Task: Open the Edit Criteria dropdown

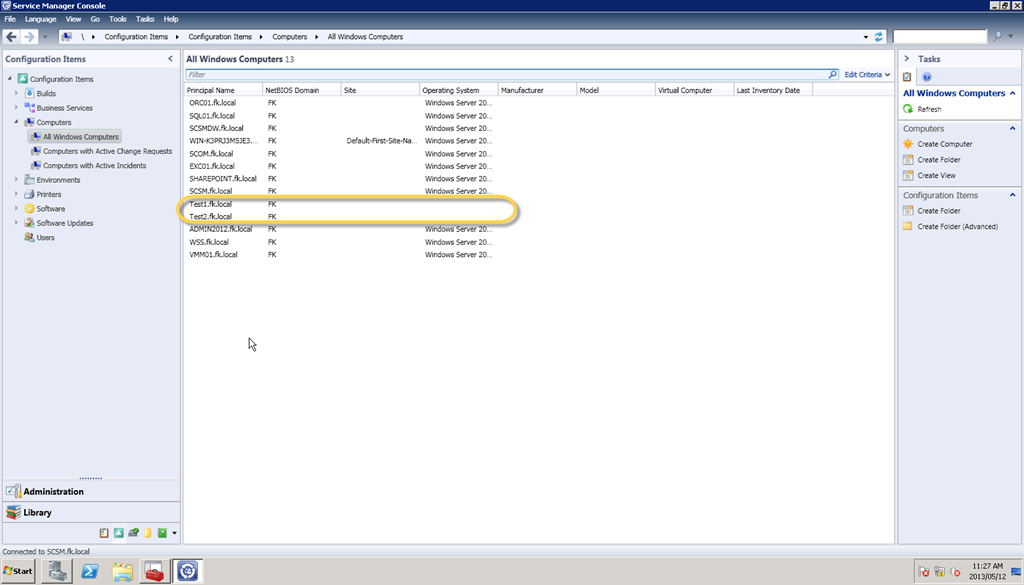Action: [867, 75]
